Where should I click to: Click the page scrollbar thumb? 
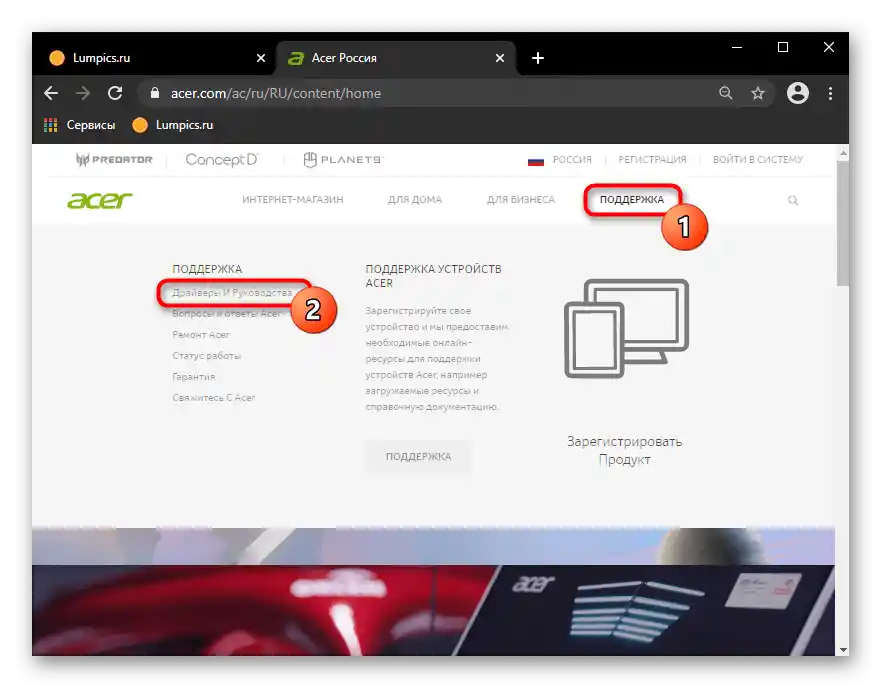tap(842, 223)
